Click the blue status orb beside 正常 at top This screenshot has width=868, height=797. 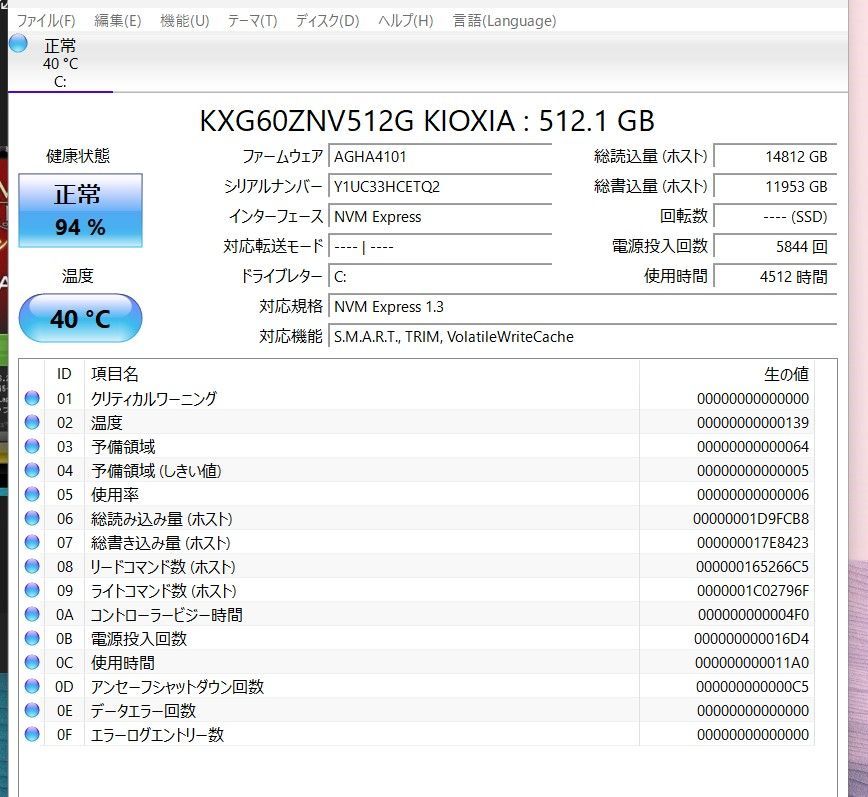tap(18, 43)
